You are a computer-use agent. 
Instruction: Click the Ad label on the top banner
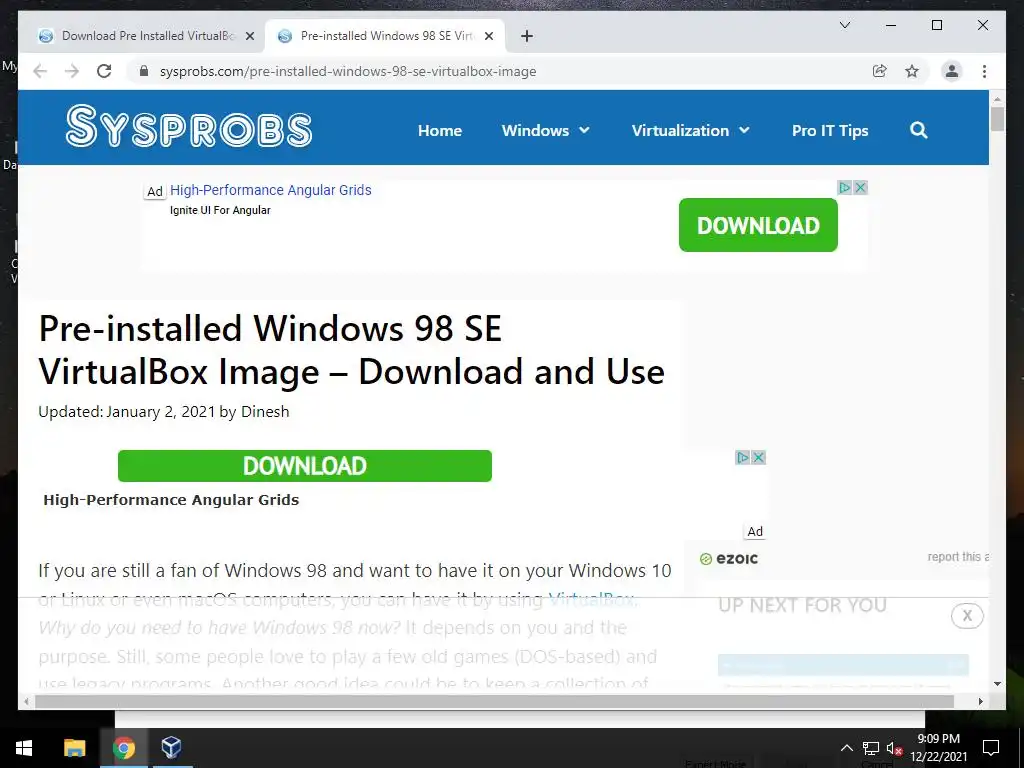[x=155, y=191]
